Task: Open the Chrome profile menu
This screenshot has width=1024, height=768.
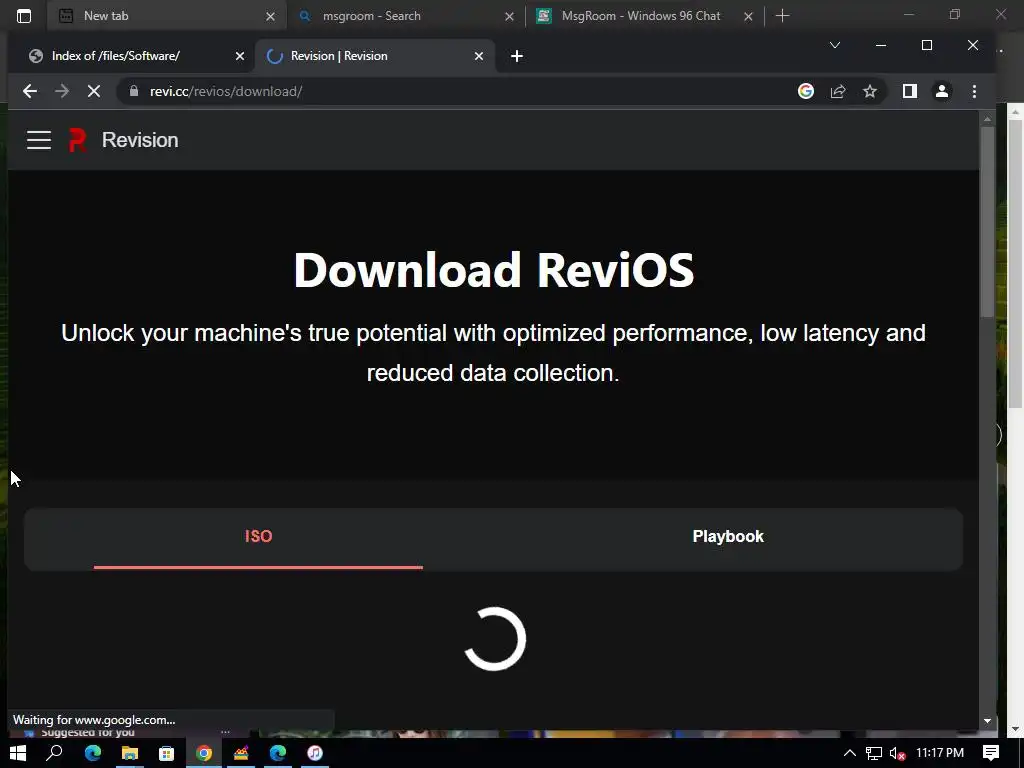Action: [x=942, y=91]
